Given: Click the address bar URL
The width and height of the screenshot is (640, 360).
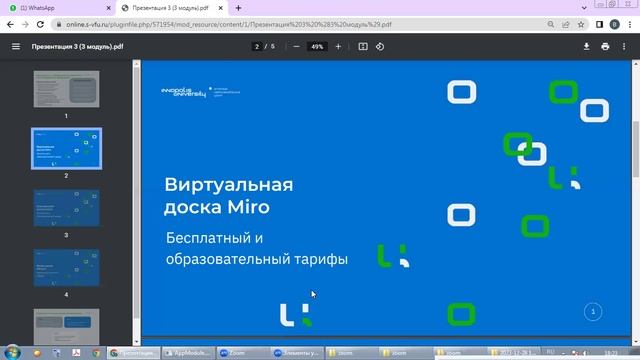Looking at the screenshot, I should point(229,24).
